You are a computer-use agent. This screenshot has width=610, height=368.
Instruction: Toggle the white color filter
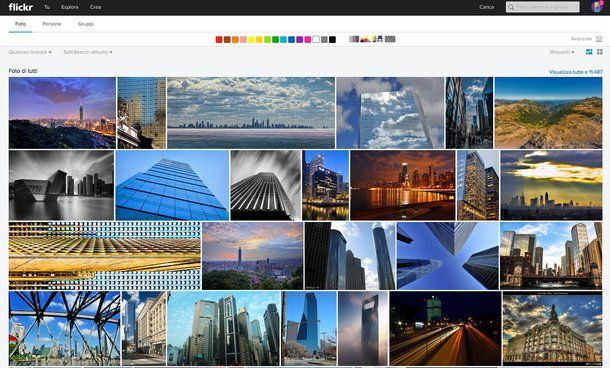click(316, 39)
